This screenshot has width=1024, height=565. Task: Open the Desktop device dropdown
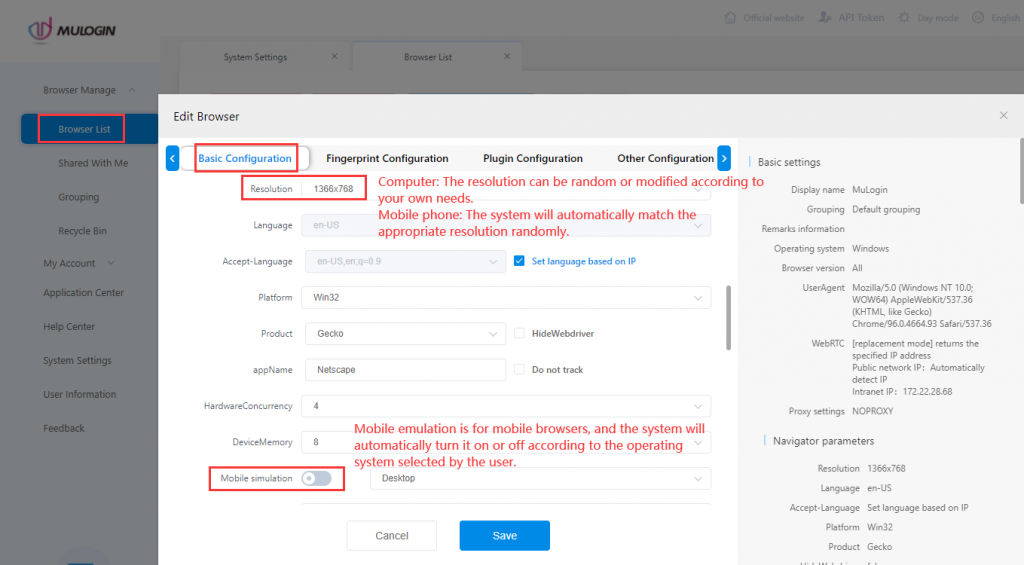tap(541, 478)
